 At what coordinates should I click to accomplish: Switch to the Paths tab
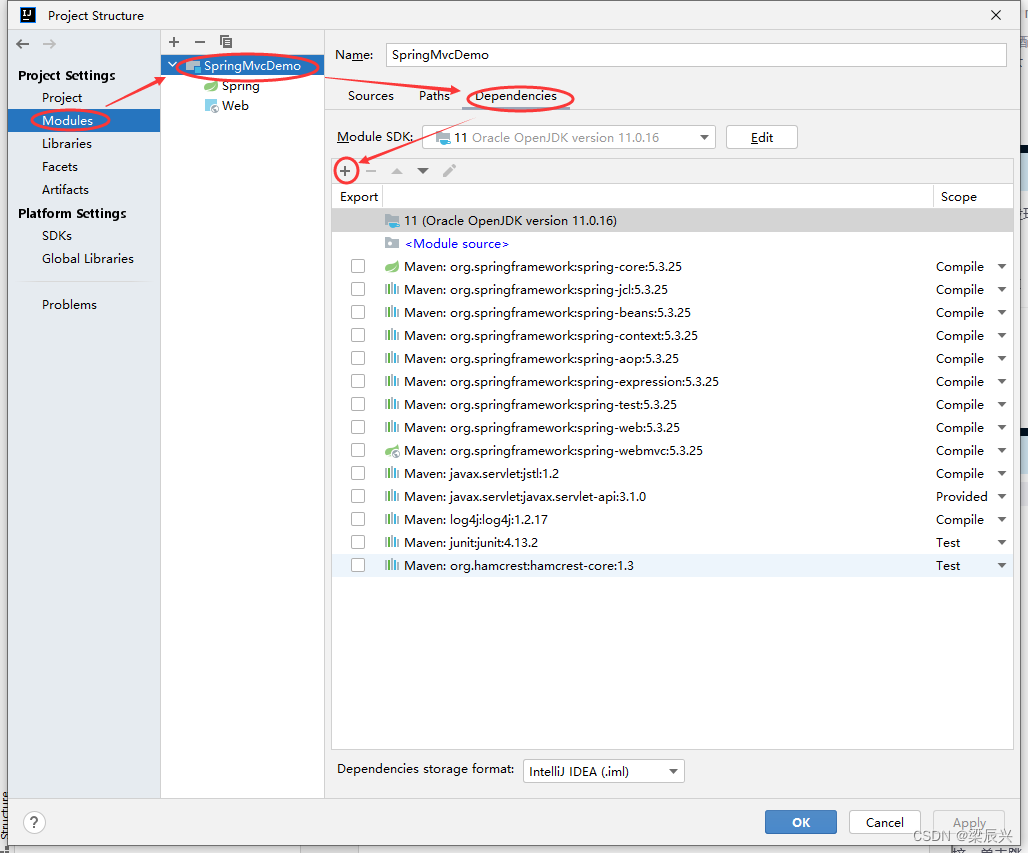click(x=434, y=96)
